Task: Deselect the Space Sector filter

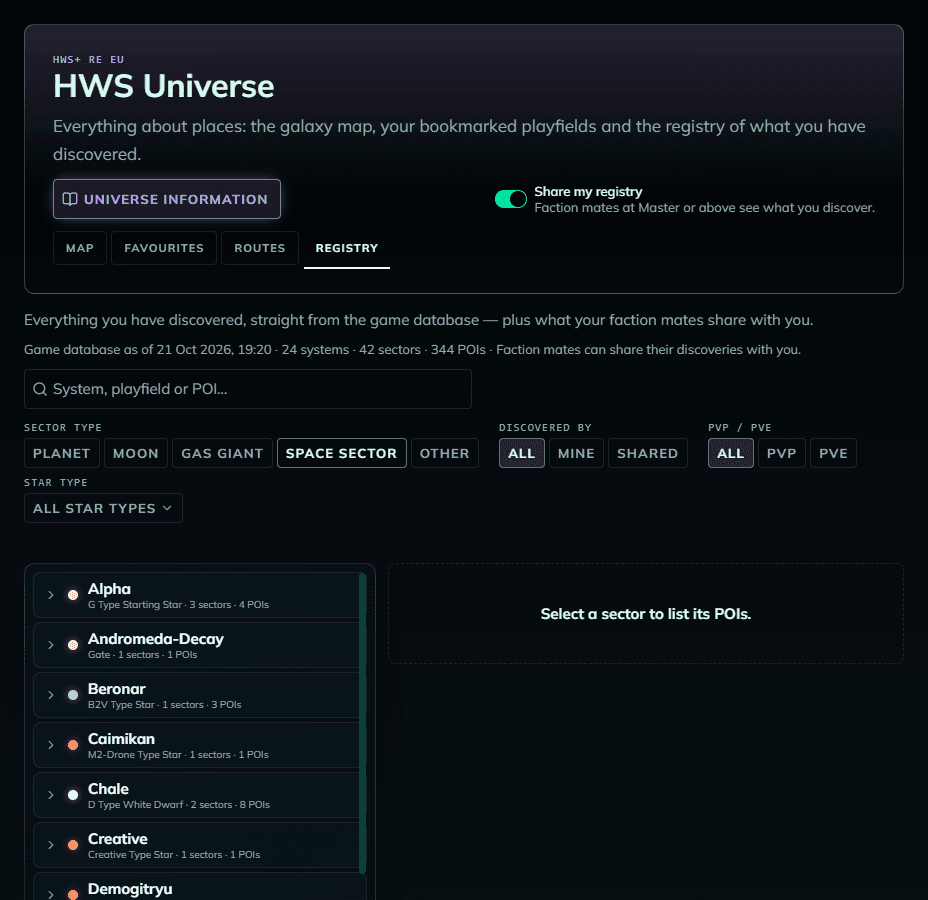Action: [x=341, y=453]
